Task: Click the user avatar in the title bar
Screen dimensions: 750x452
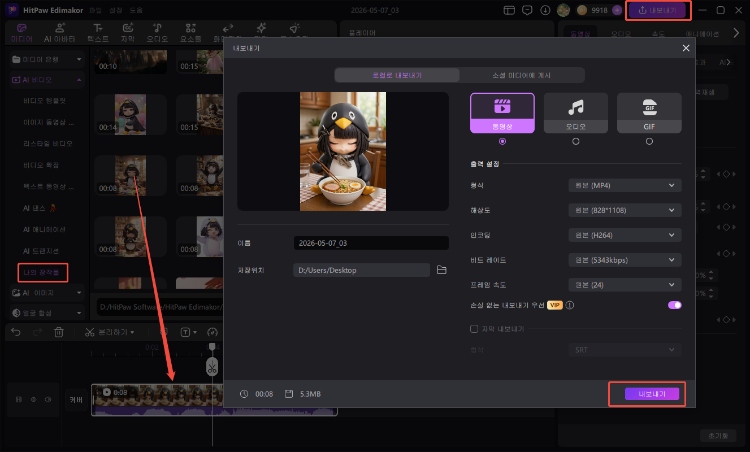Action: click(563, 10)
